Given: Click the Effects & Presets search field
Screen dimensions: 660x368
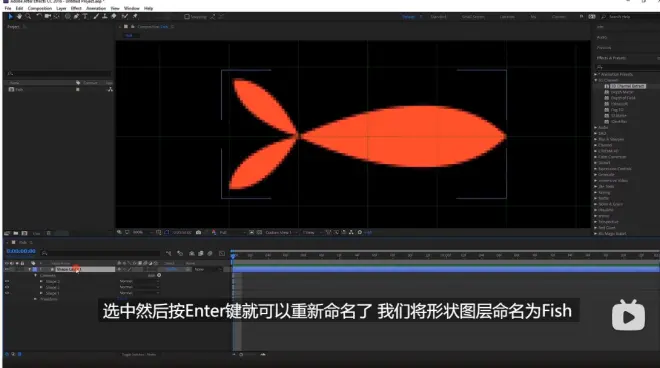Looking at the screenshot, I should click(627, 67).
